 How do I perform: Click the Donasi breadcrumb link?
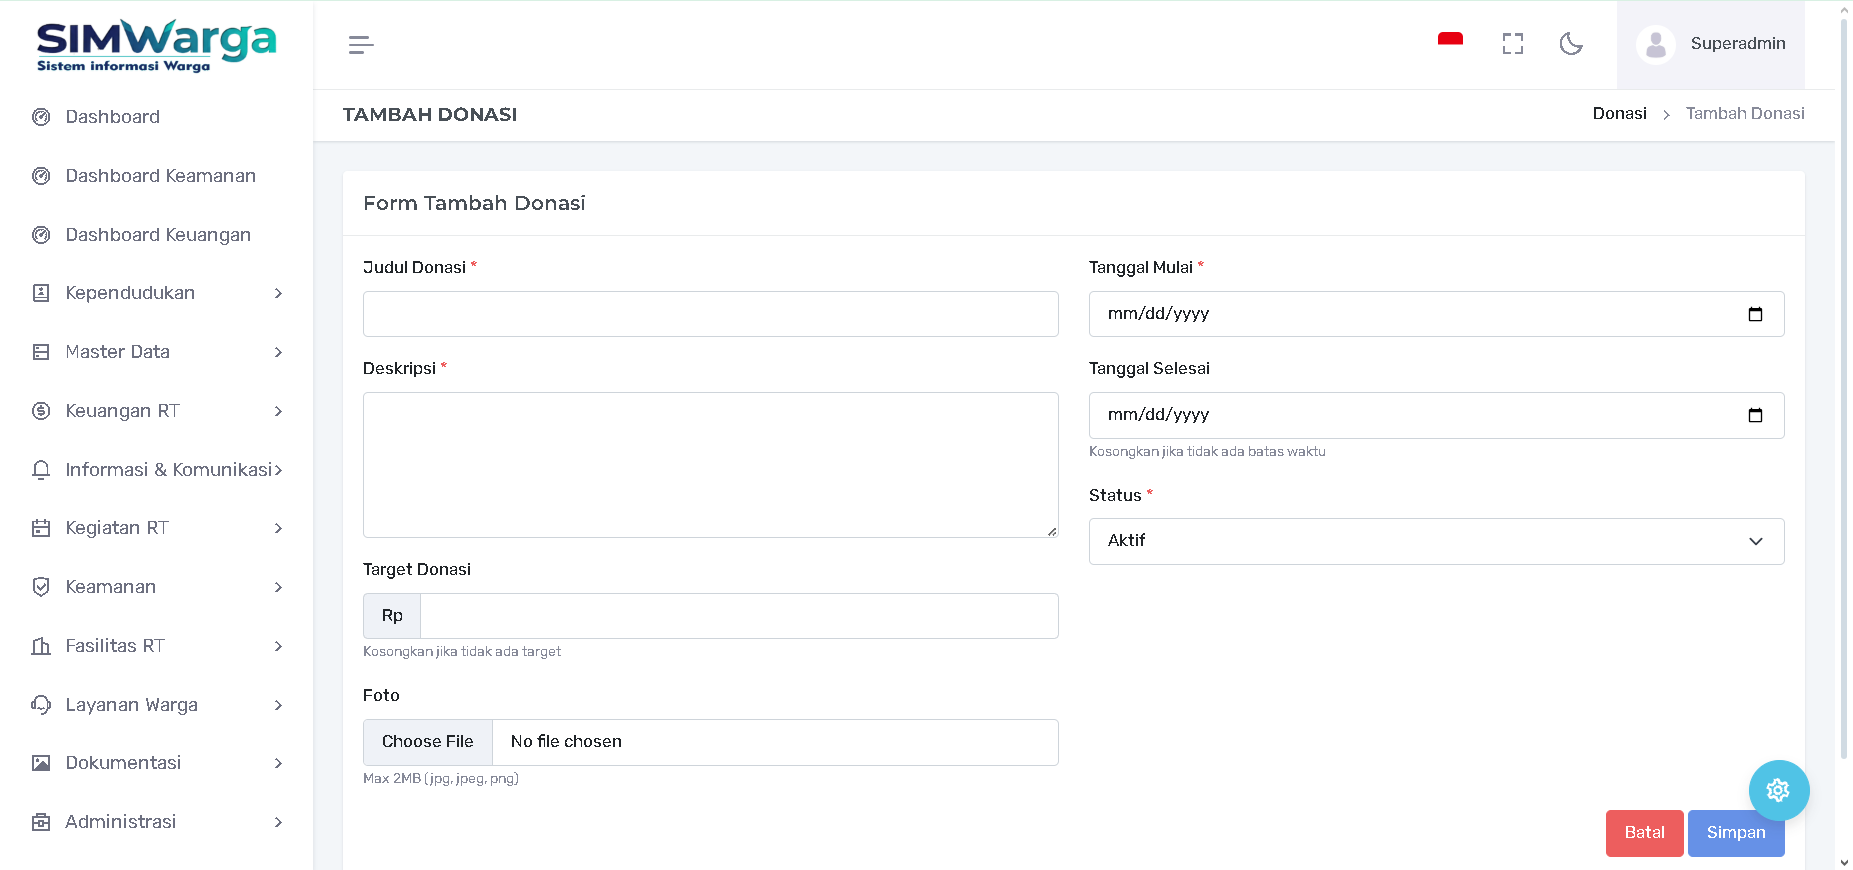(x=1619, y=114)
